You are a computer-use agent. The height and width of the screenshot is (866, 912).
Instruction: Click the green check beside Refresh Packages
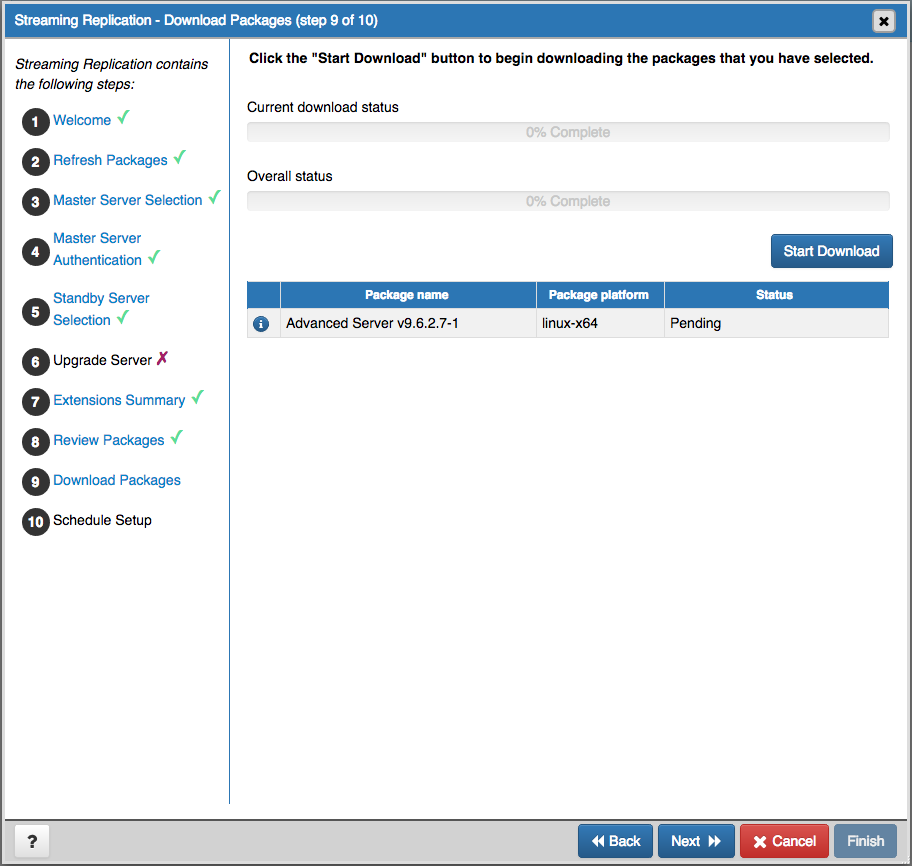[180, 157]
